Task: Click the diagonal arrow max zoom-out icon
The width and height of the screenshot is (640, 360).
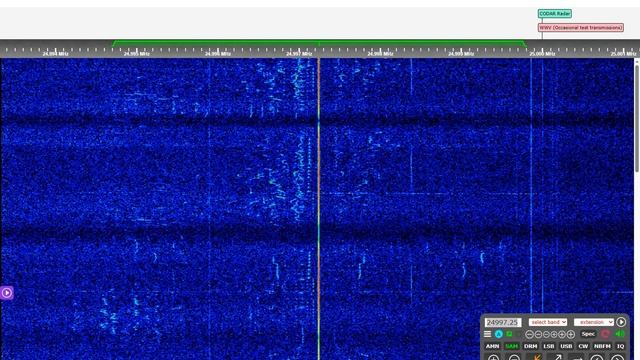Action: click(558, 357)
